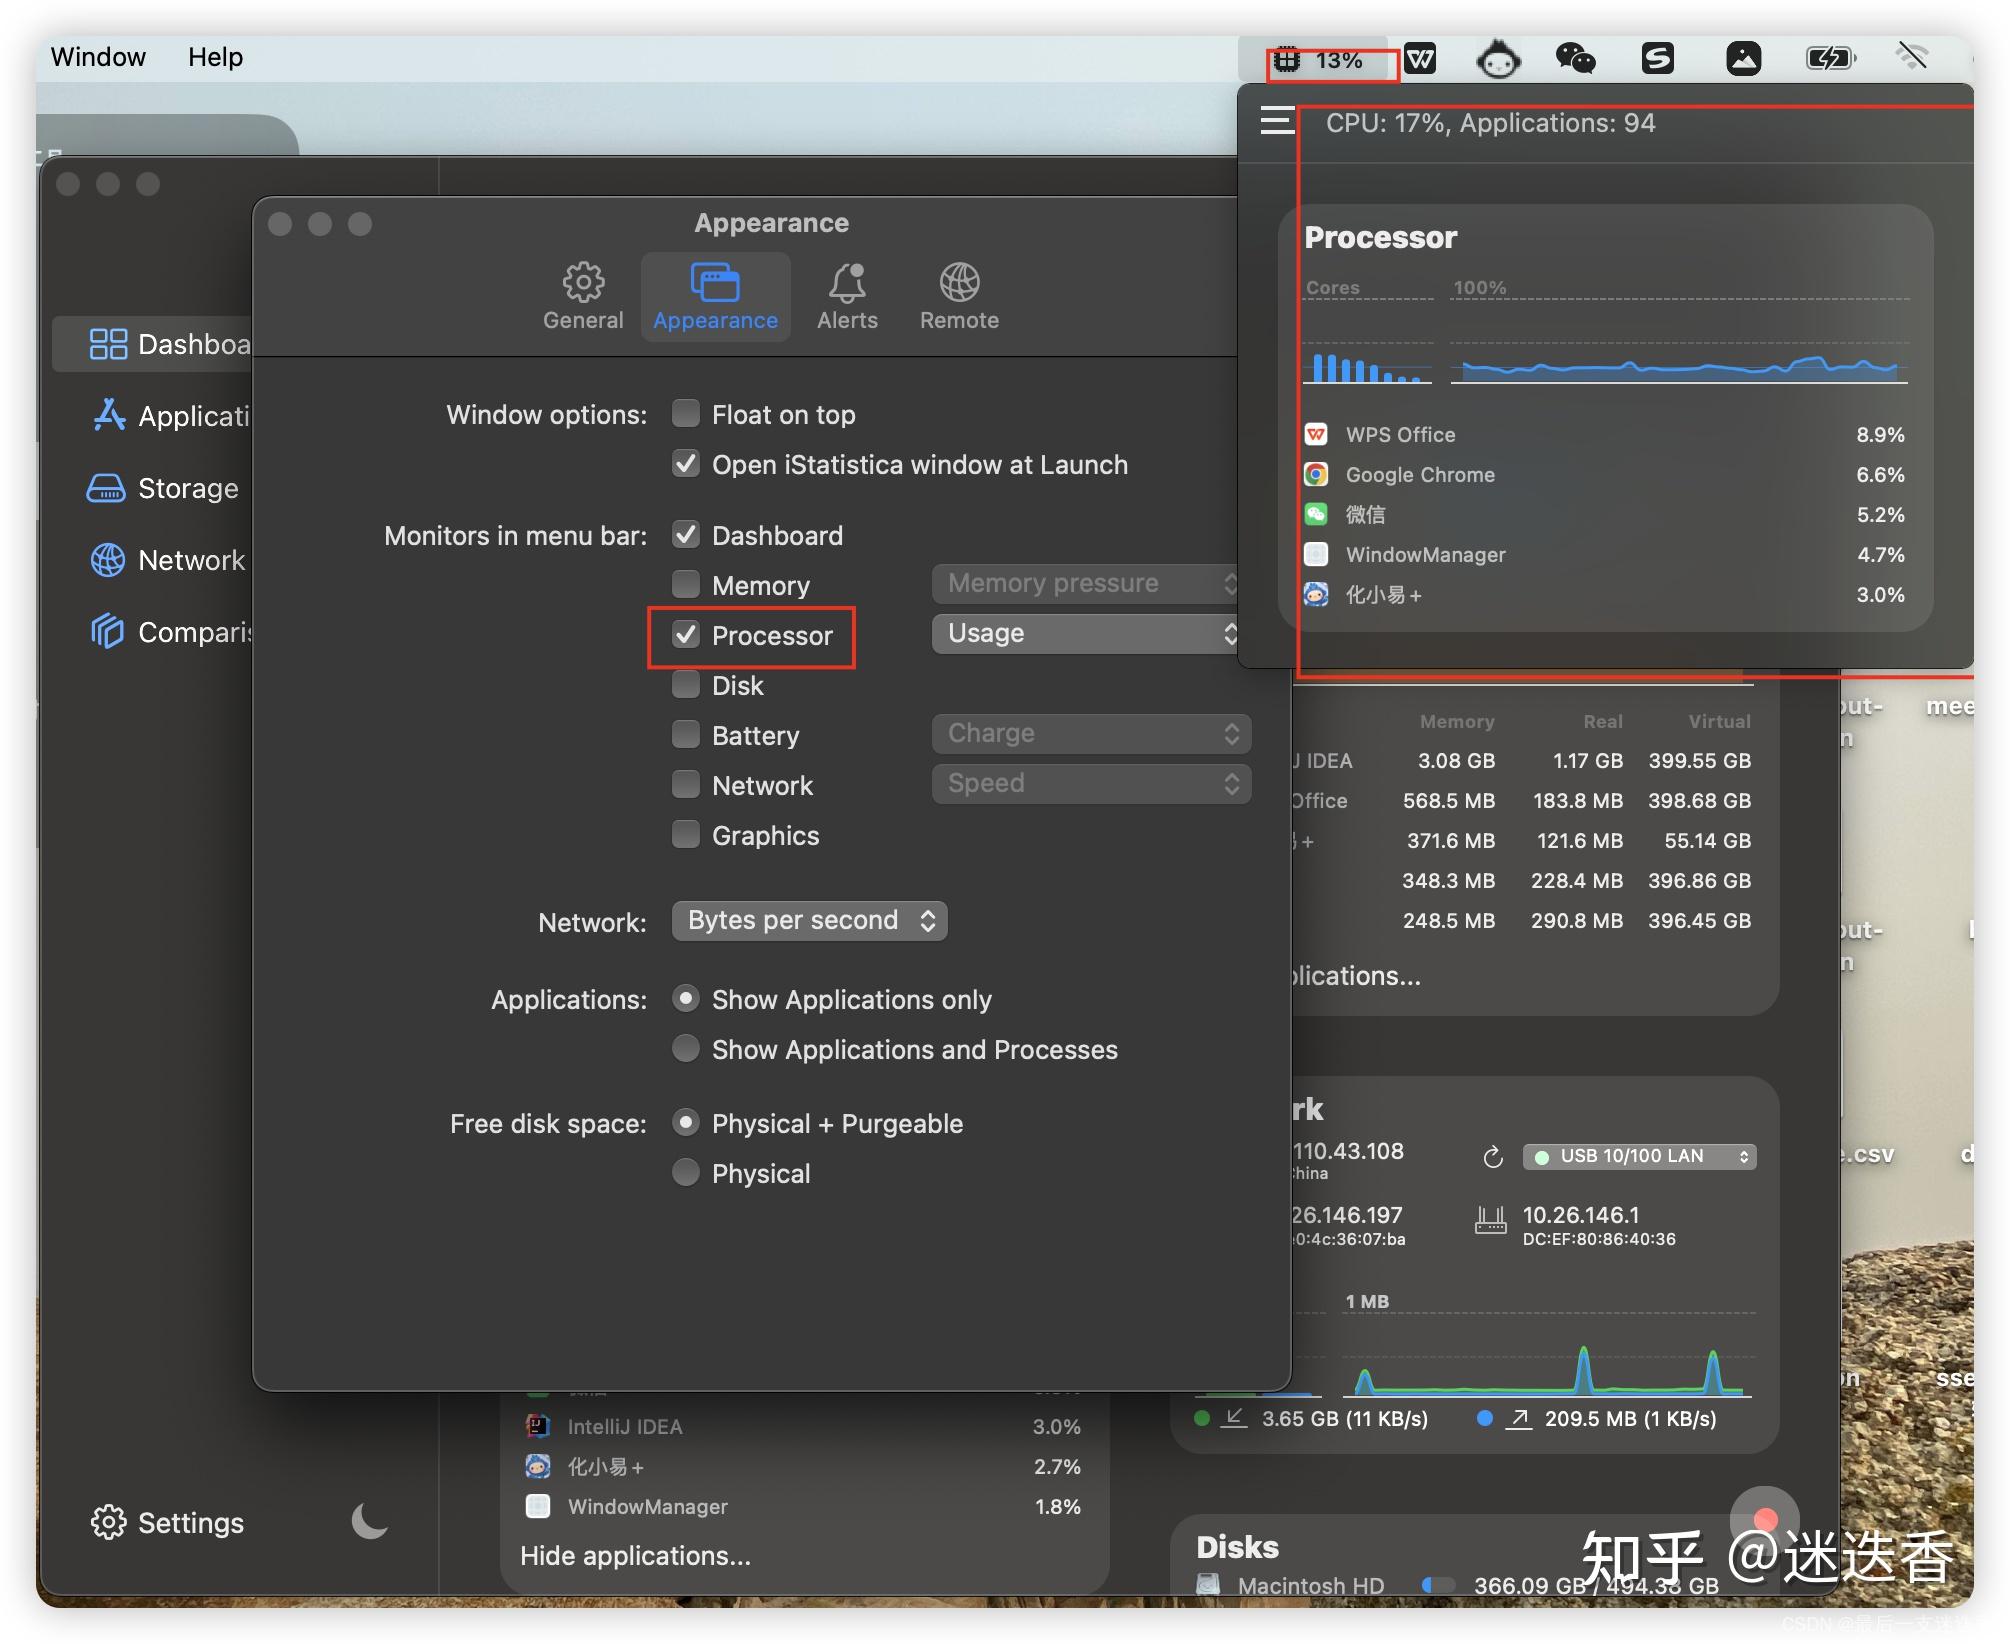
Task: Toggle the dark mode moon icon
Action: (x=368, y=1522)
